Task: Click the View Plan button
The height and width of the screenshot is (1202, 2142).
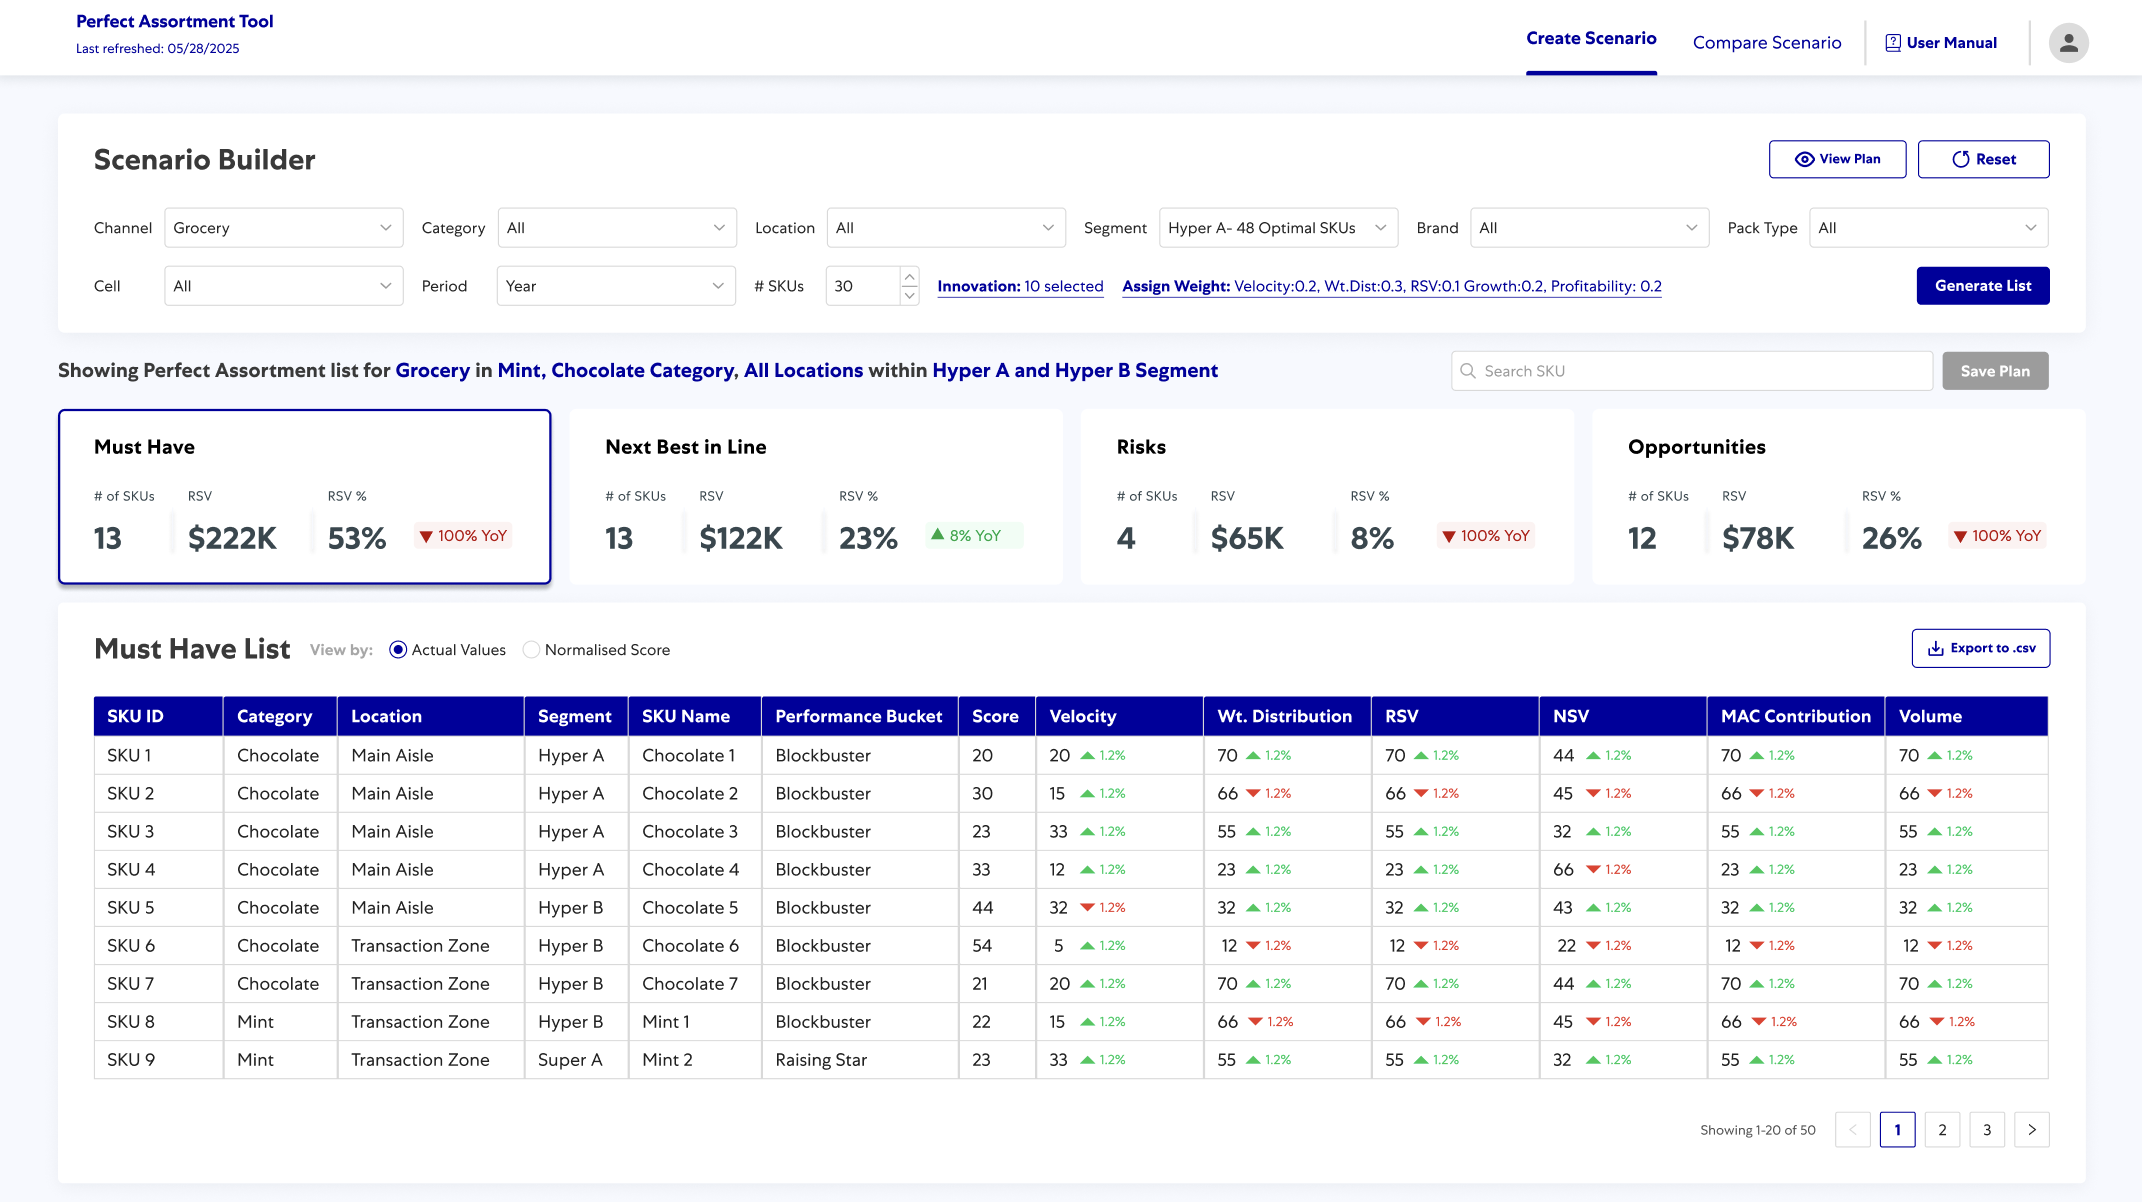Action: [1837, 159]
